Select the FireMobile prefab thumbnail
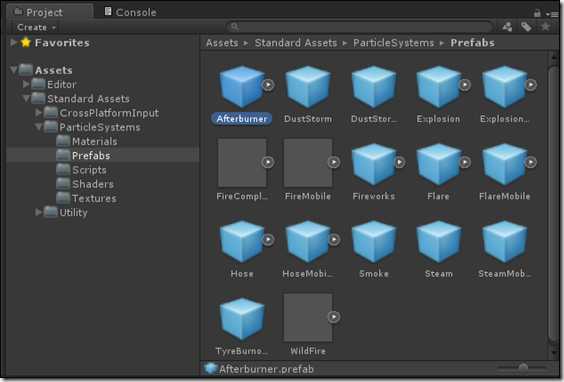This screenshot has height=382, width=564. 308,163
